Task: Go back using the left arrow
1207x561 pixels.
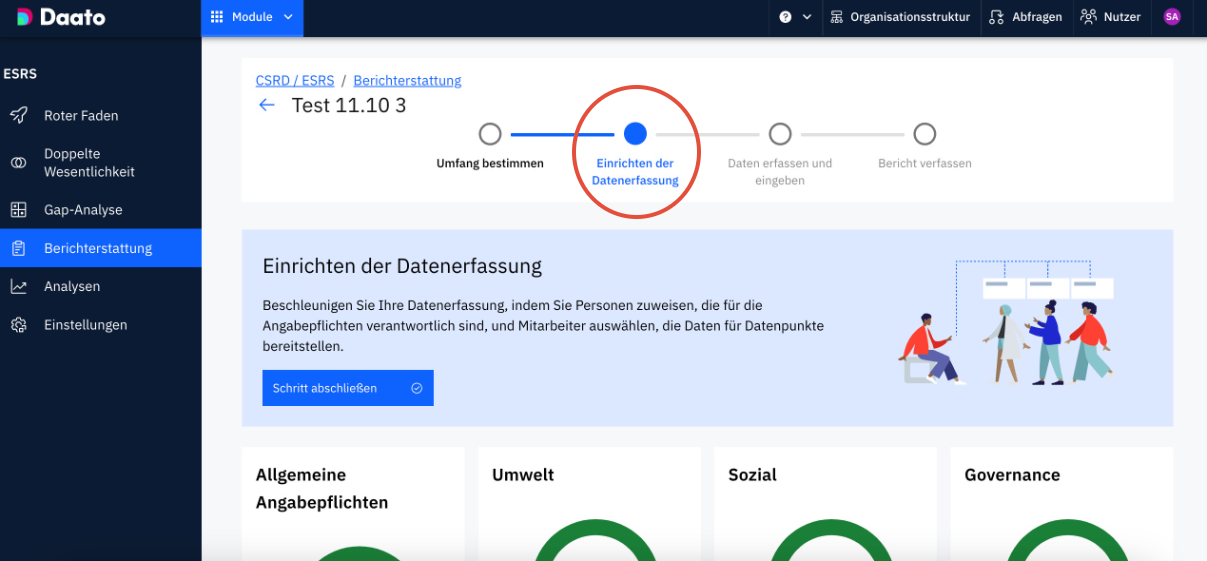Action: point(267,105)
